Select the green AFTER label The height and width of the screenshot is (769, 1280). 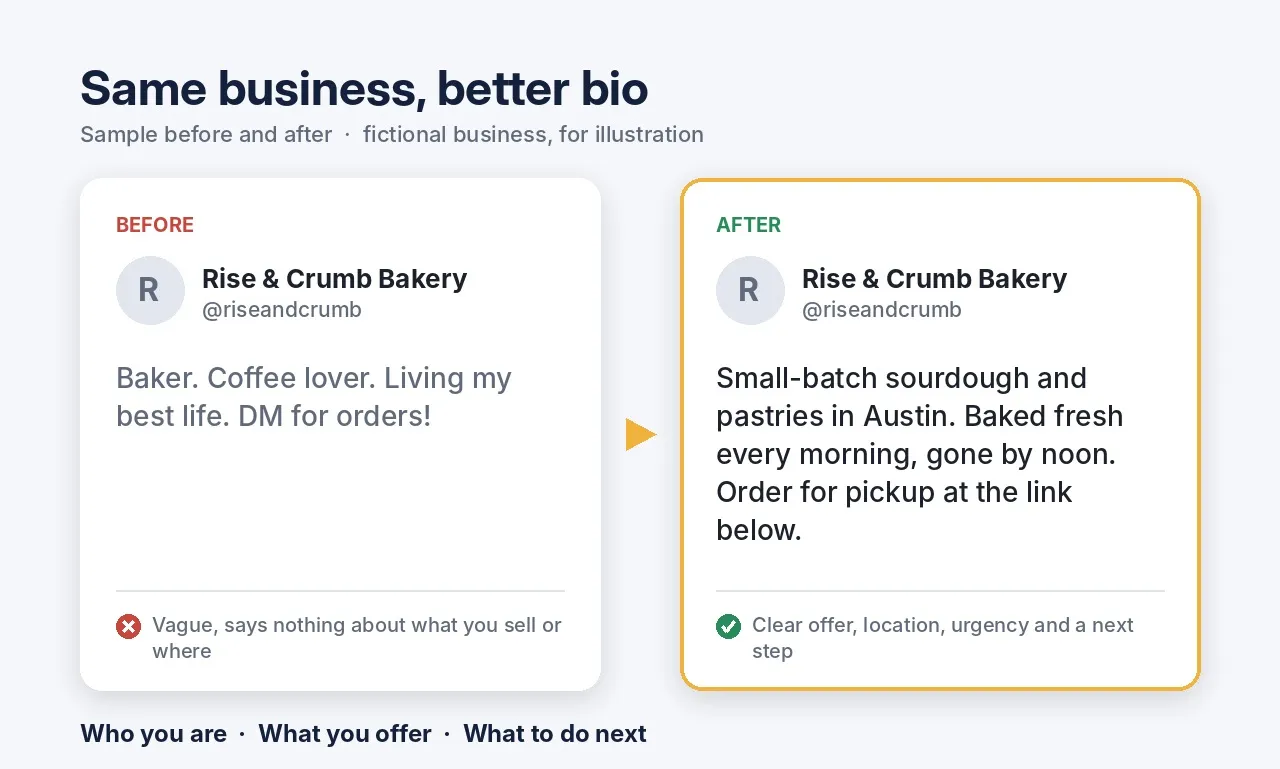(748, 225)
